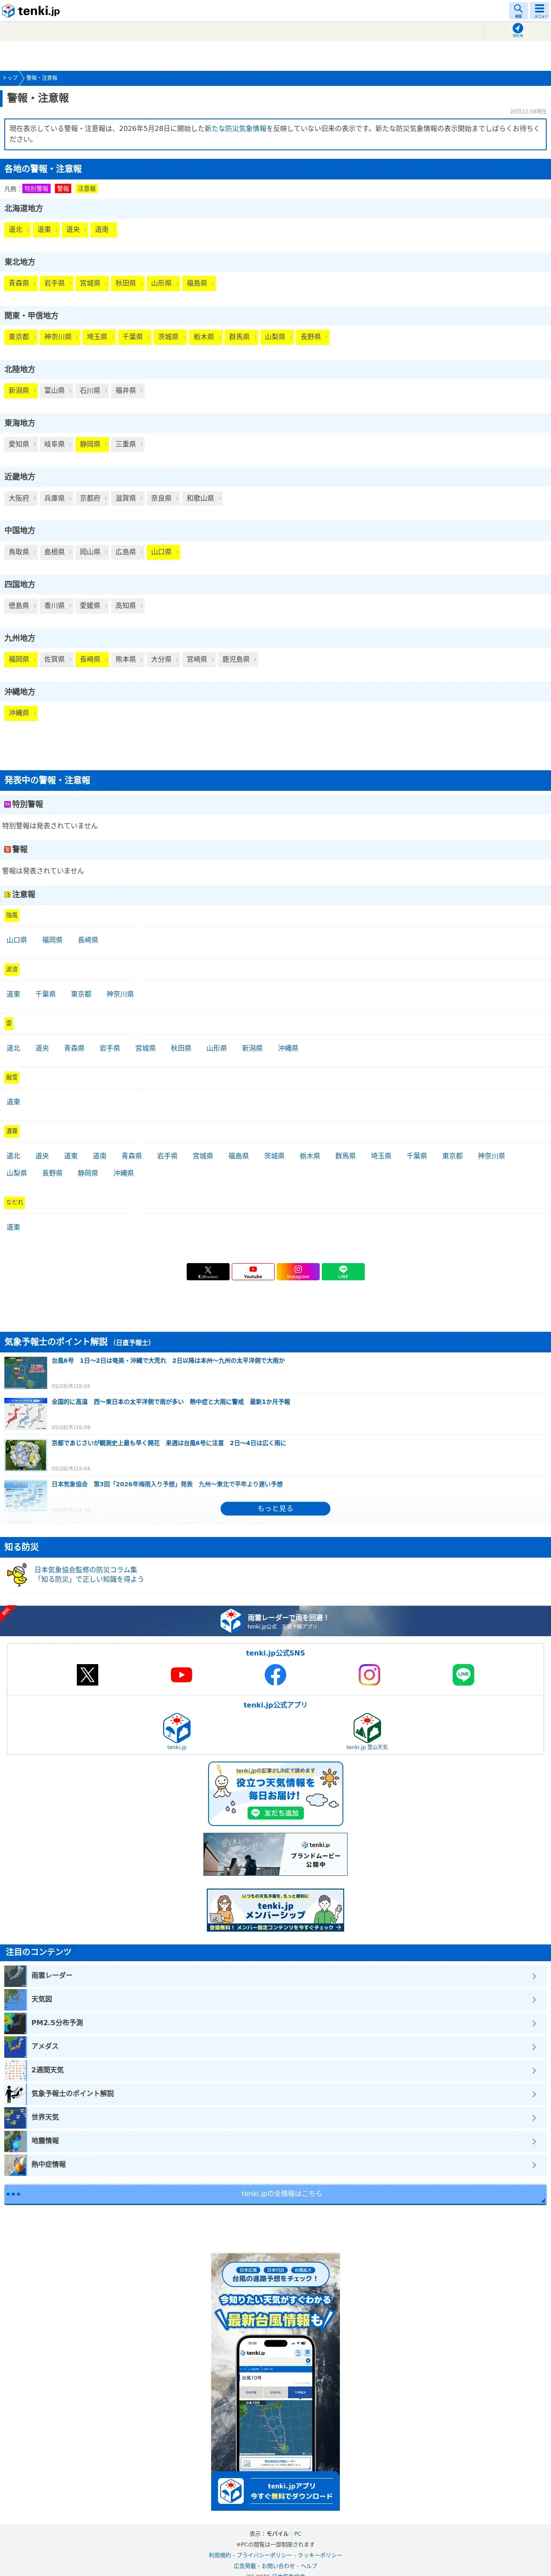551x2576 pixels.
Task: Switch display to PC in footer
Action: [x=297, y=2534]
